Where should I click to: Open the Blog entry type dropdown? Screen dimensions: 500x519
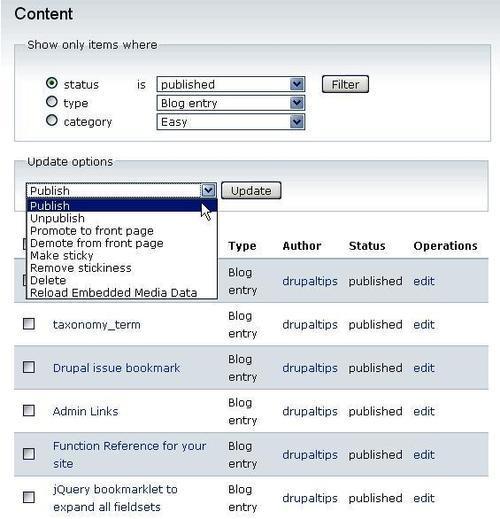(x=231, y=103)
